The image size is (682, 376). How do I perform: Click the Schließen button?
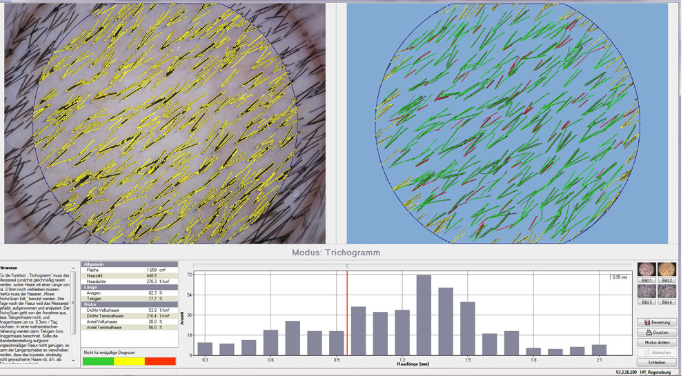coord(657,363)
